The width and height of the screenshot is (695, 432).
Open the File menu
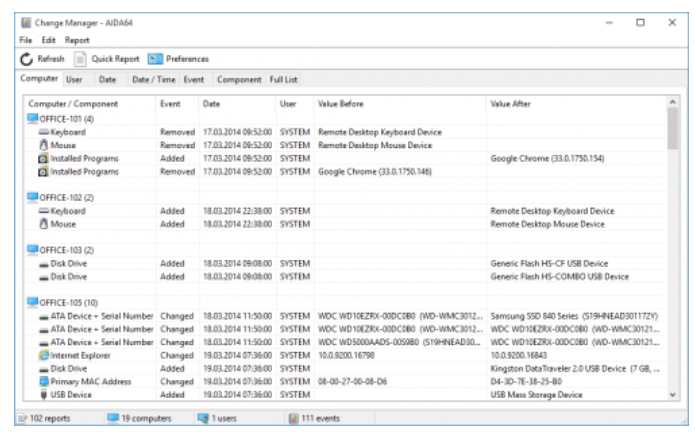26,40
